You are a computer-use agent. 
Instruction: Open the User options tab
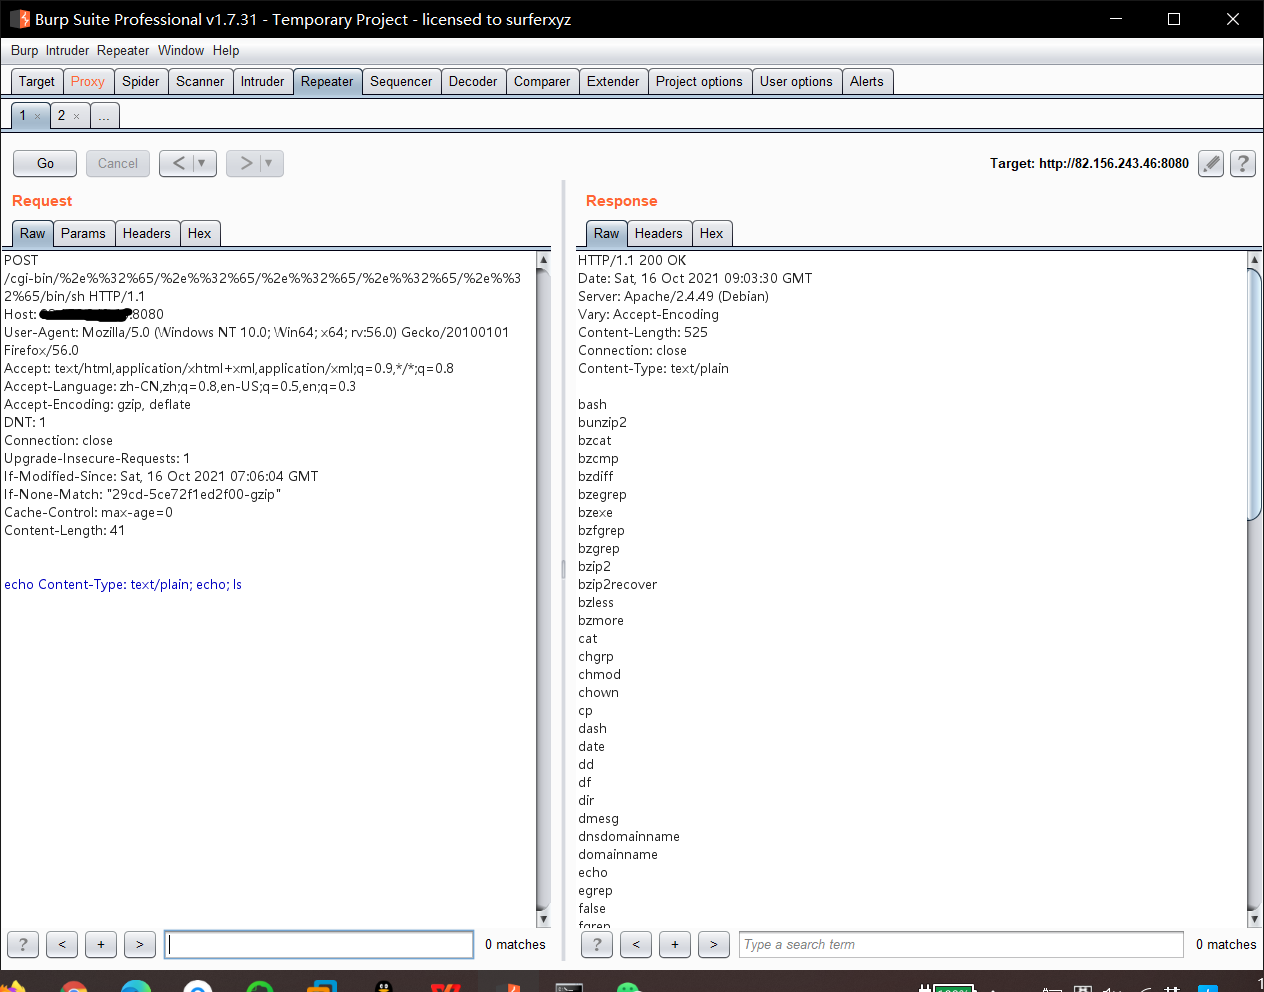pos(796,81)
